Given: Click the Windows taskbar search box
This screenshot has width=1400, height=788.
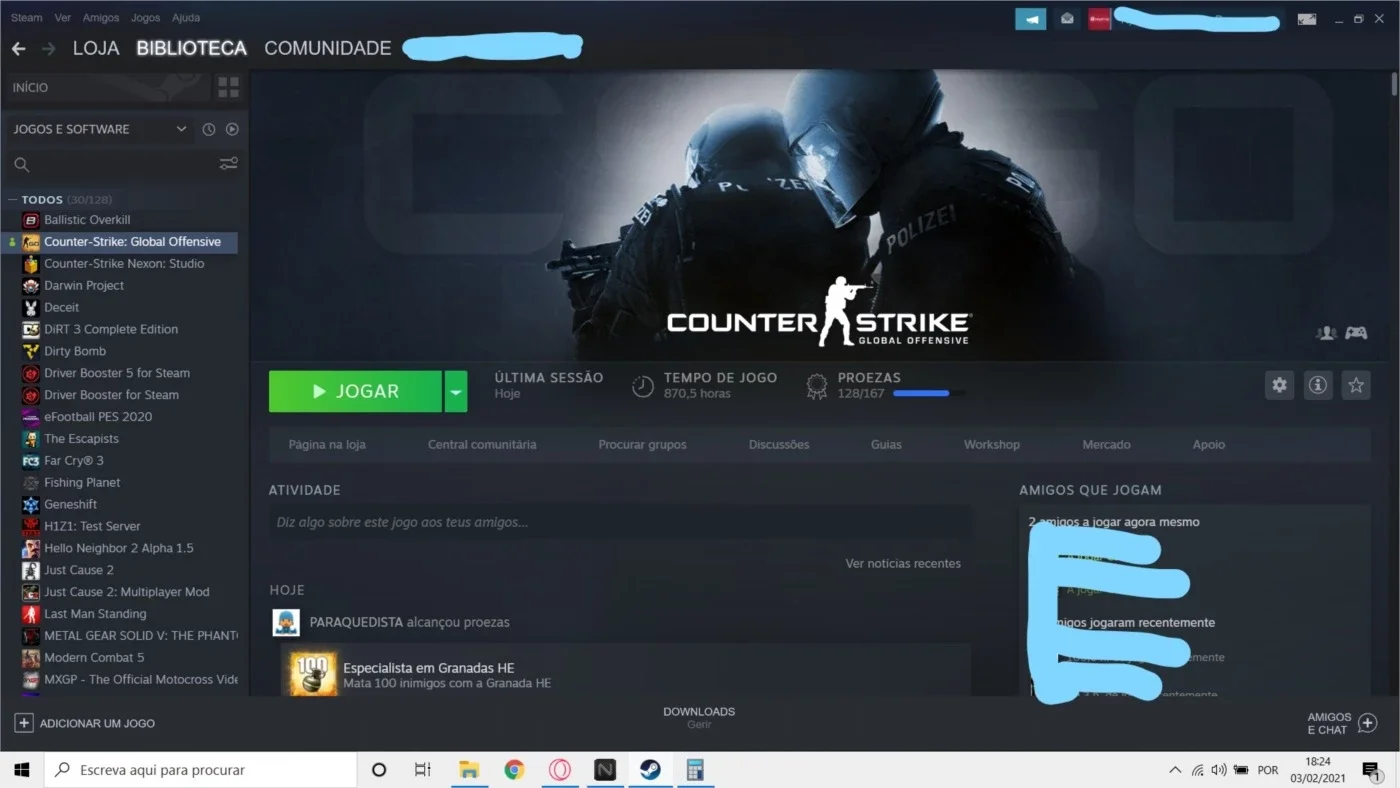Looking at the screenshot, I should click(202, 770).
